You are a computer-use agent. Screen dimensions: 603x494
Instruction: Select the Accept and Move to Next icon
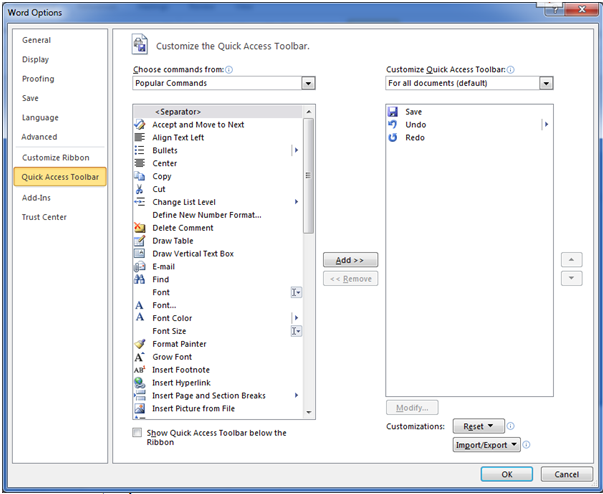point(140,125)
